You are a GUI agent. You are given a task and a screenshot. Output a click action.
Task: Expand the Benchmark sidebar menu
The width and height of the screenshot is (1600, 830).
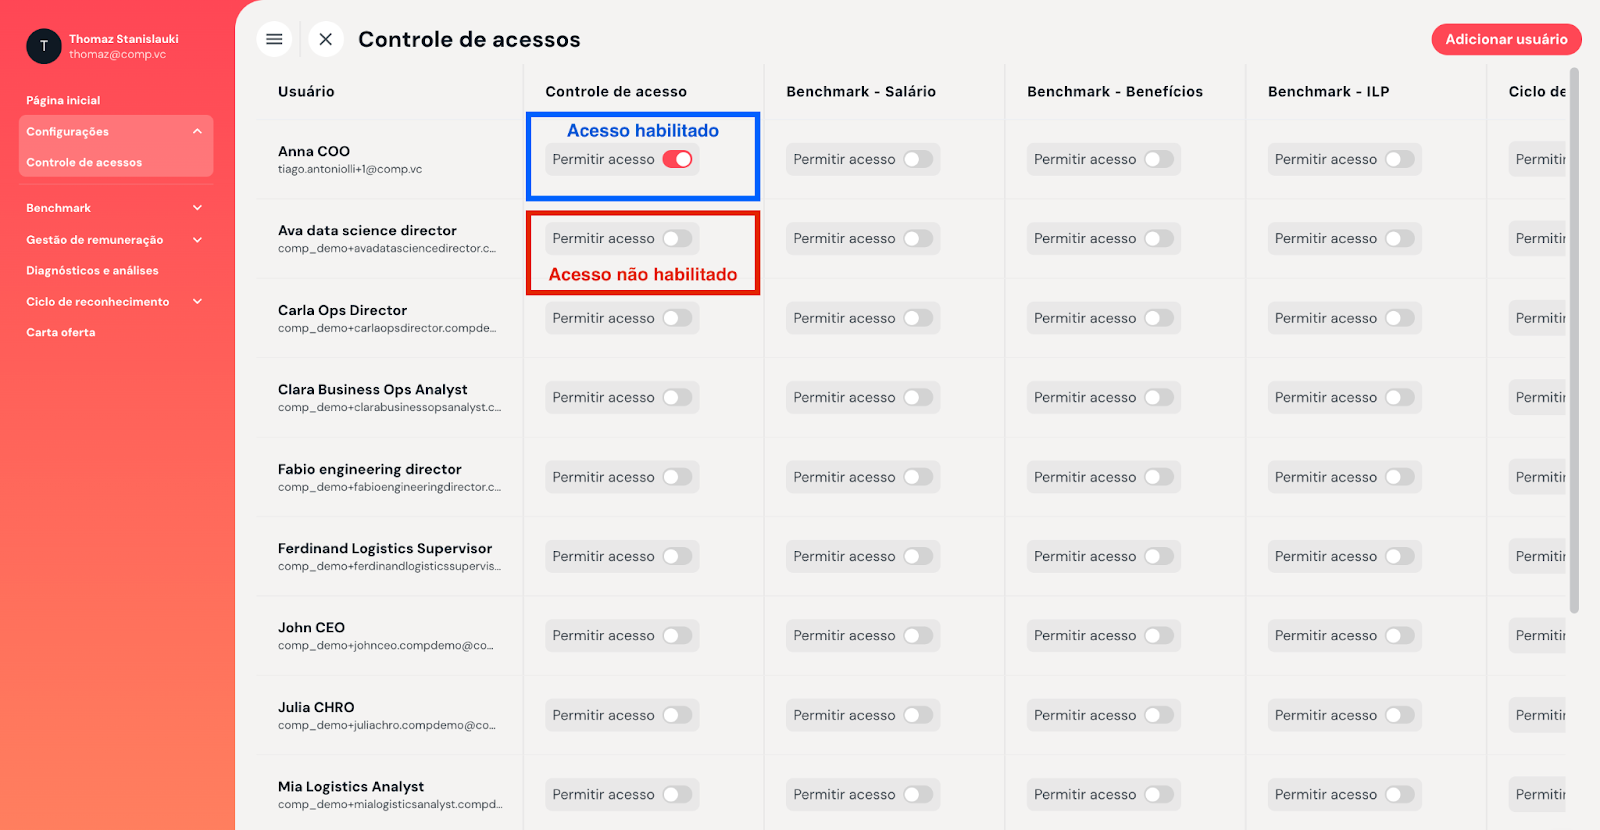point(197,208)
